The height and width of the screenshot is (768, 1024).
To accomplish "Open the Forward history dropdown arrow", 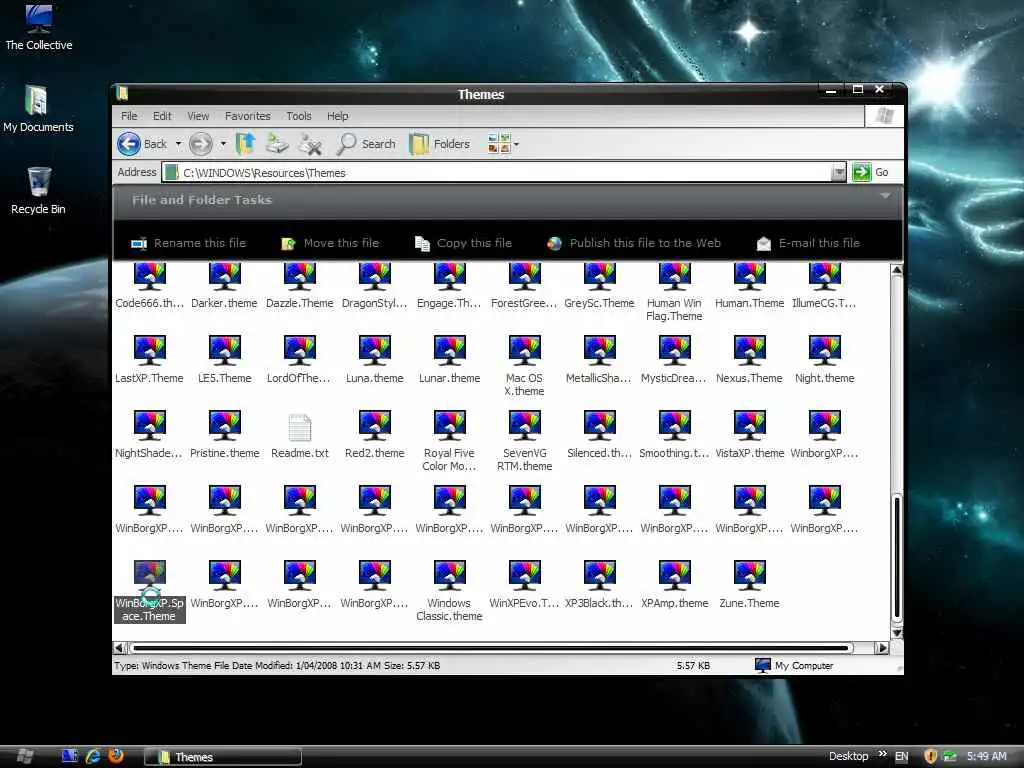I will coord(223,144).
